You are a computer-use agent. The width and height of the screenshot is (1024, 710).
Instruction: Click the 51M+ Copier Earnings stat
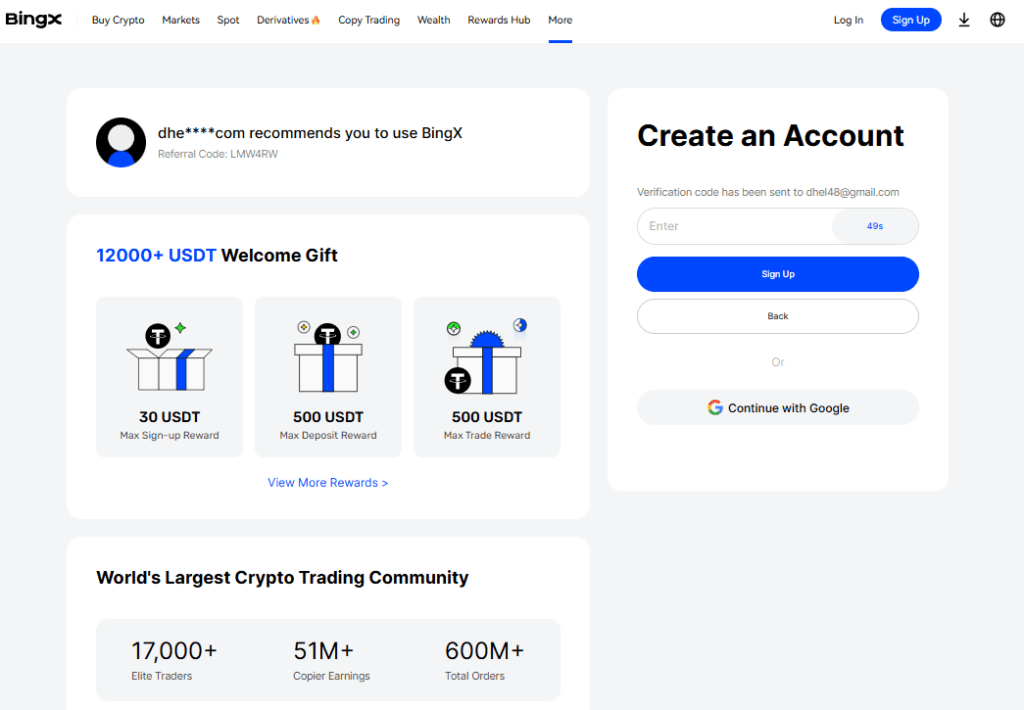pos(331,660)
